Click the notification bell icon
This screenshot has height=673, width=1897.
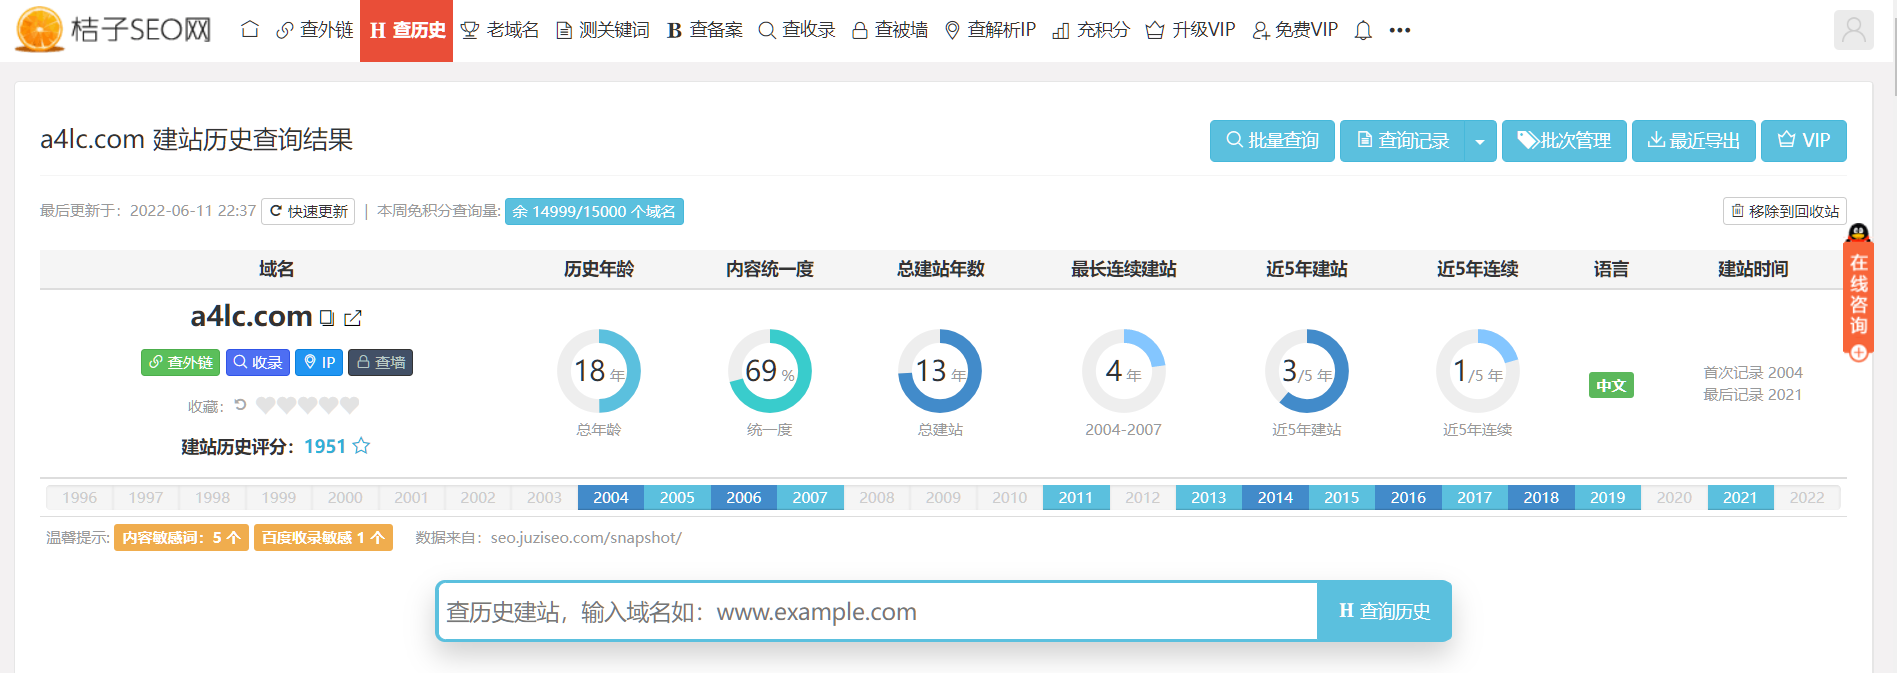point(1363,31)
